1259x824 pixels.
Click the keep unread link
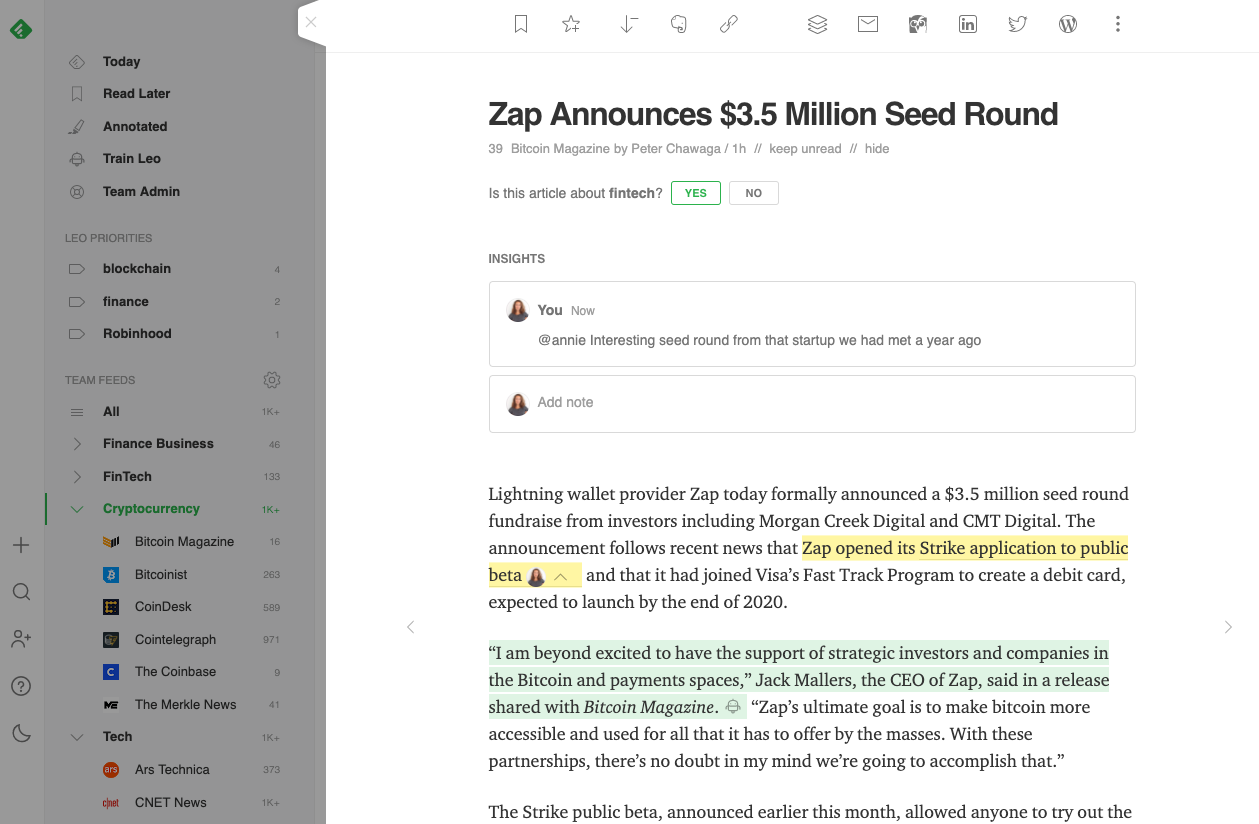coord(805,149)
